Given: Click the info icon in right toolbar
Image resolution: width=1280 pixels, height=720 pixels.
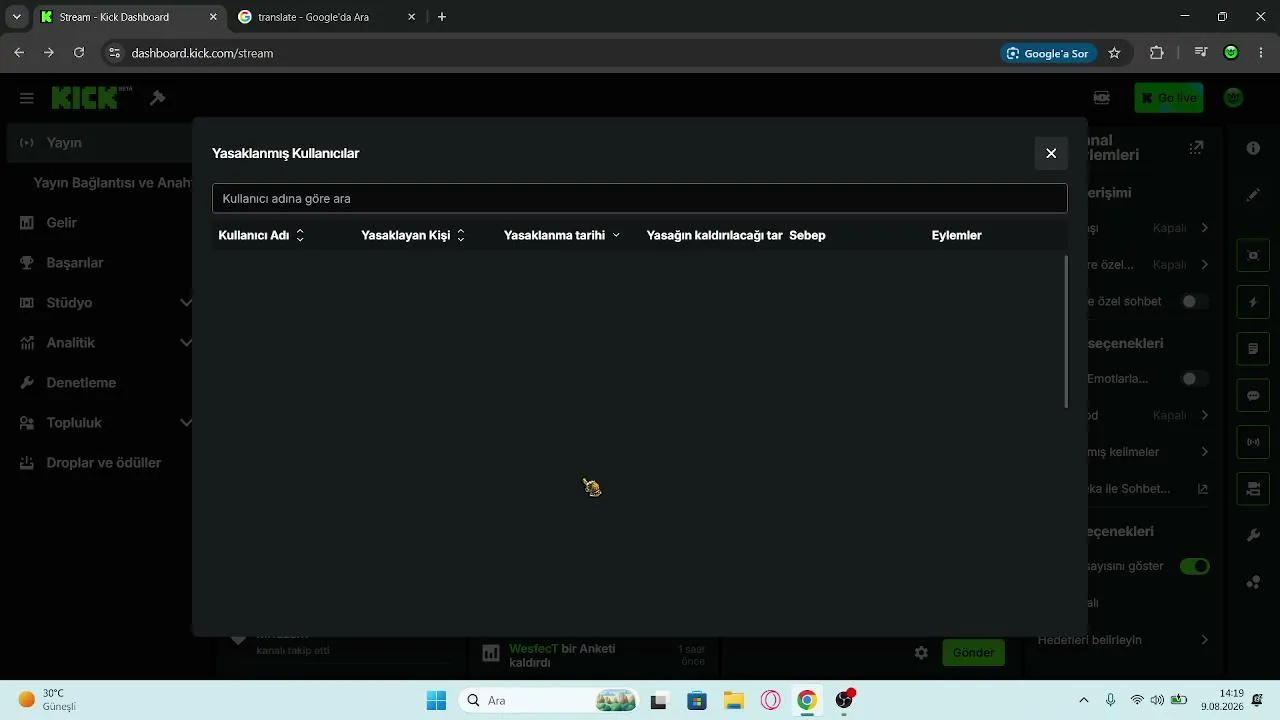Looking at the screenshot, I should pos(1253,148).
